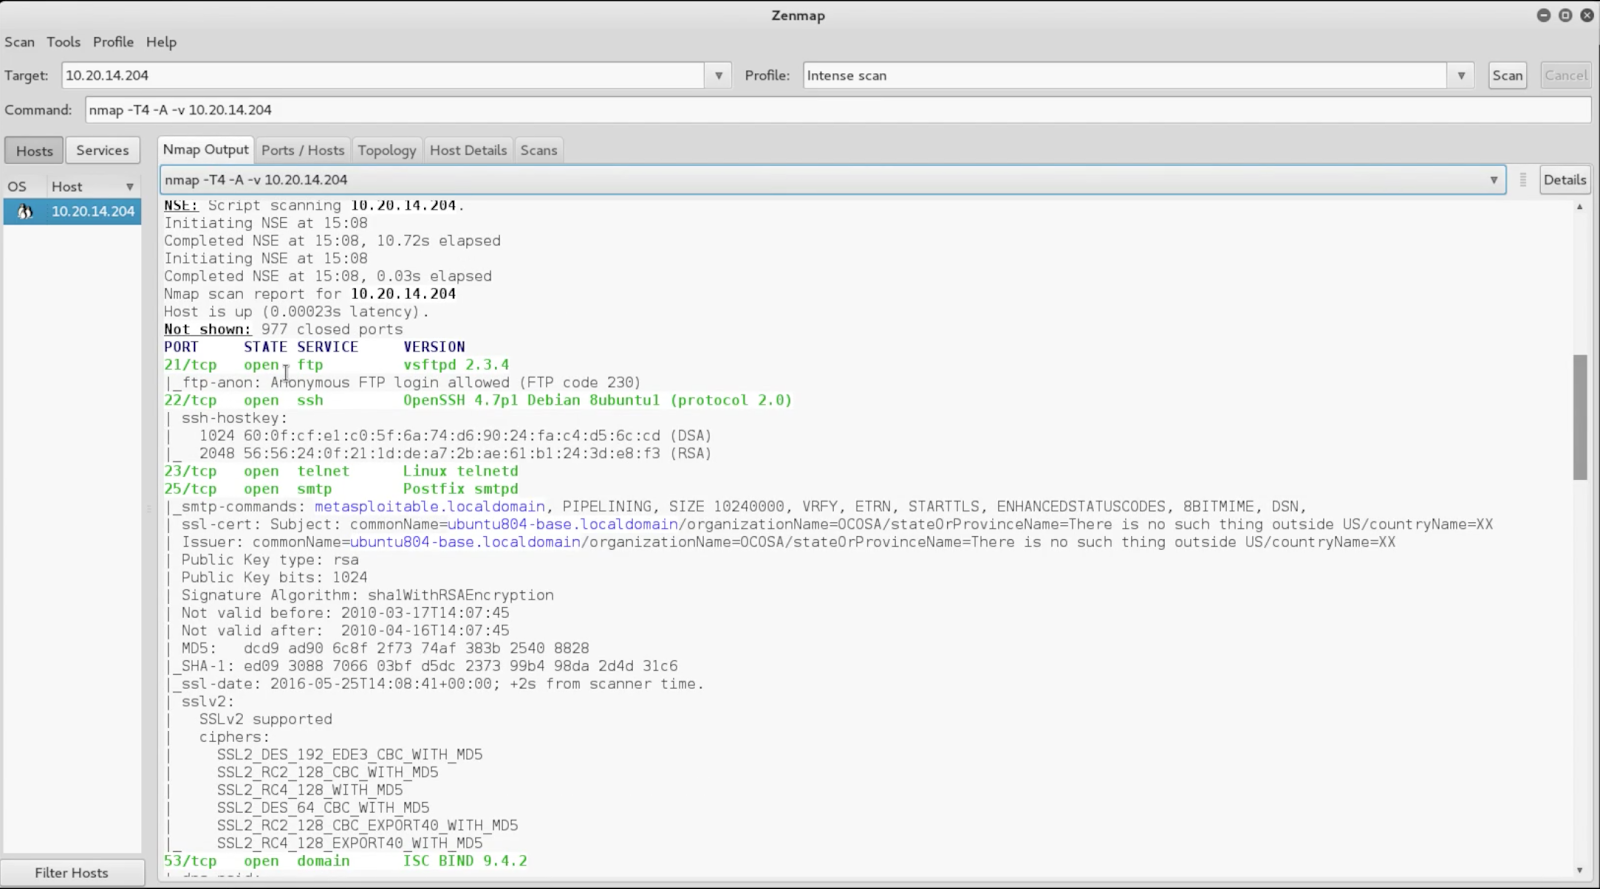Screen dimensions: 1600x889
Task: Maximize the Zenmap window
Action: click(1565, 15)
